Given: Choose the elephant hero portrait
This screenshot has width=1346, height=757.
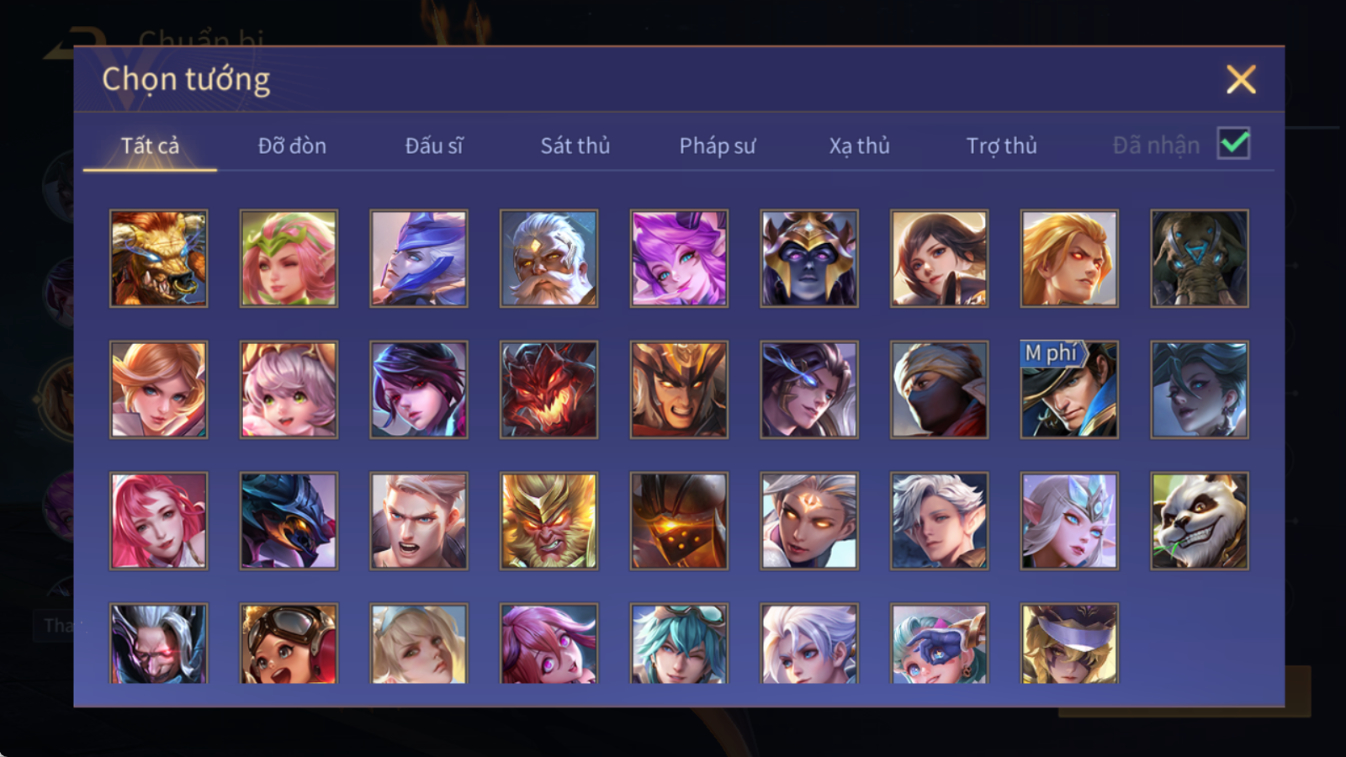Looking at the screenshot, I should [x=1199, y=258].
